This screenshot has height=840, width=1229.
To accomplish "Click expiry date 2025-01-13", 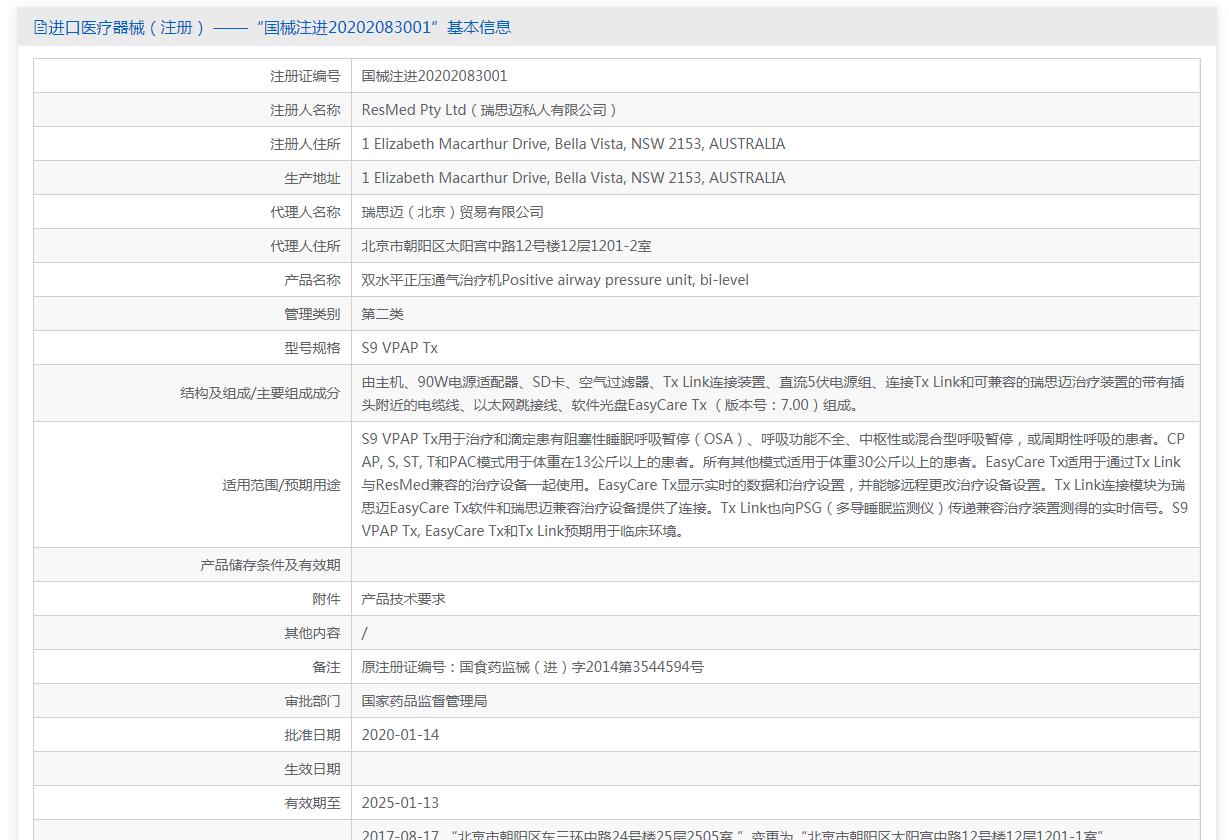I will [400, 803].
